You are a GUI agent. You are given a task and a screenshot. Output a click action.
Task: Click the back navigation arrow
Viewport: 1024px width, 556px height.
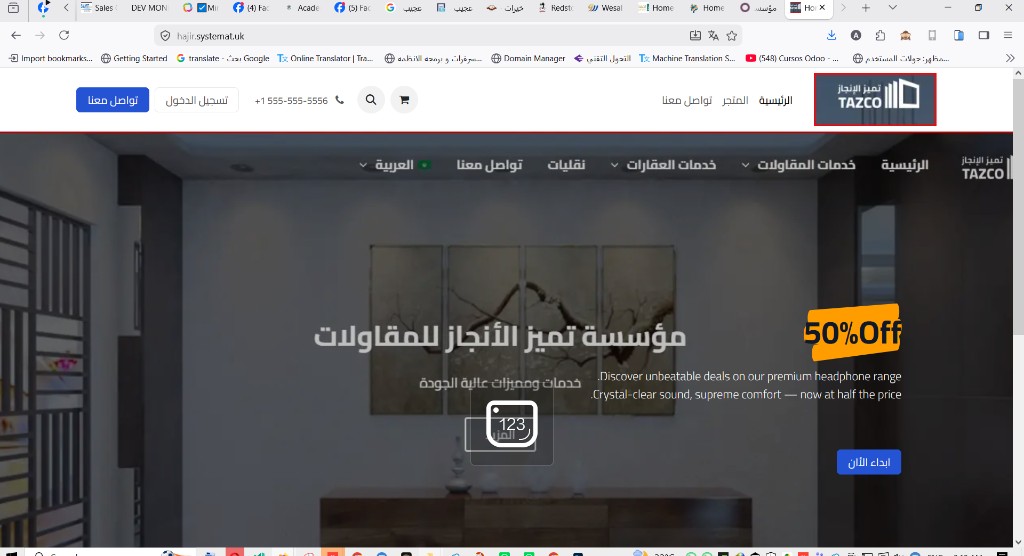point(16,35)
